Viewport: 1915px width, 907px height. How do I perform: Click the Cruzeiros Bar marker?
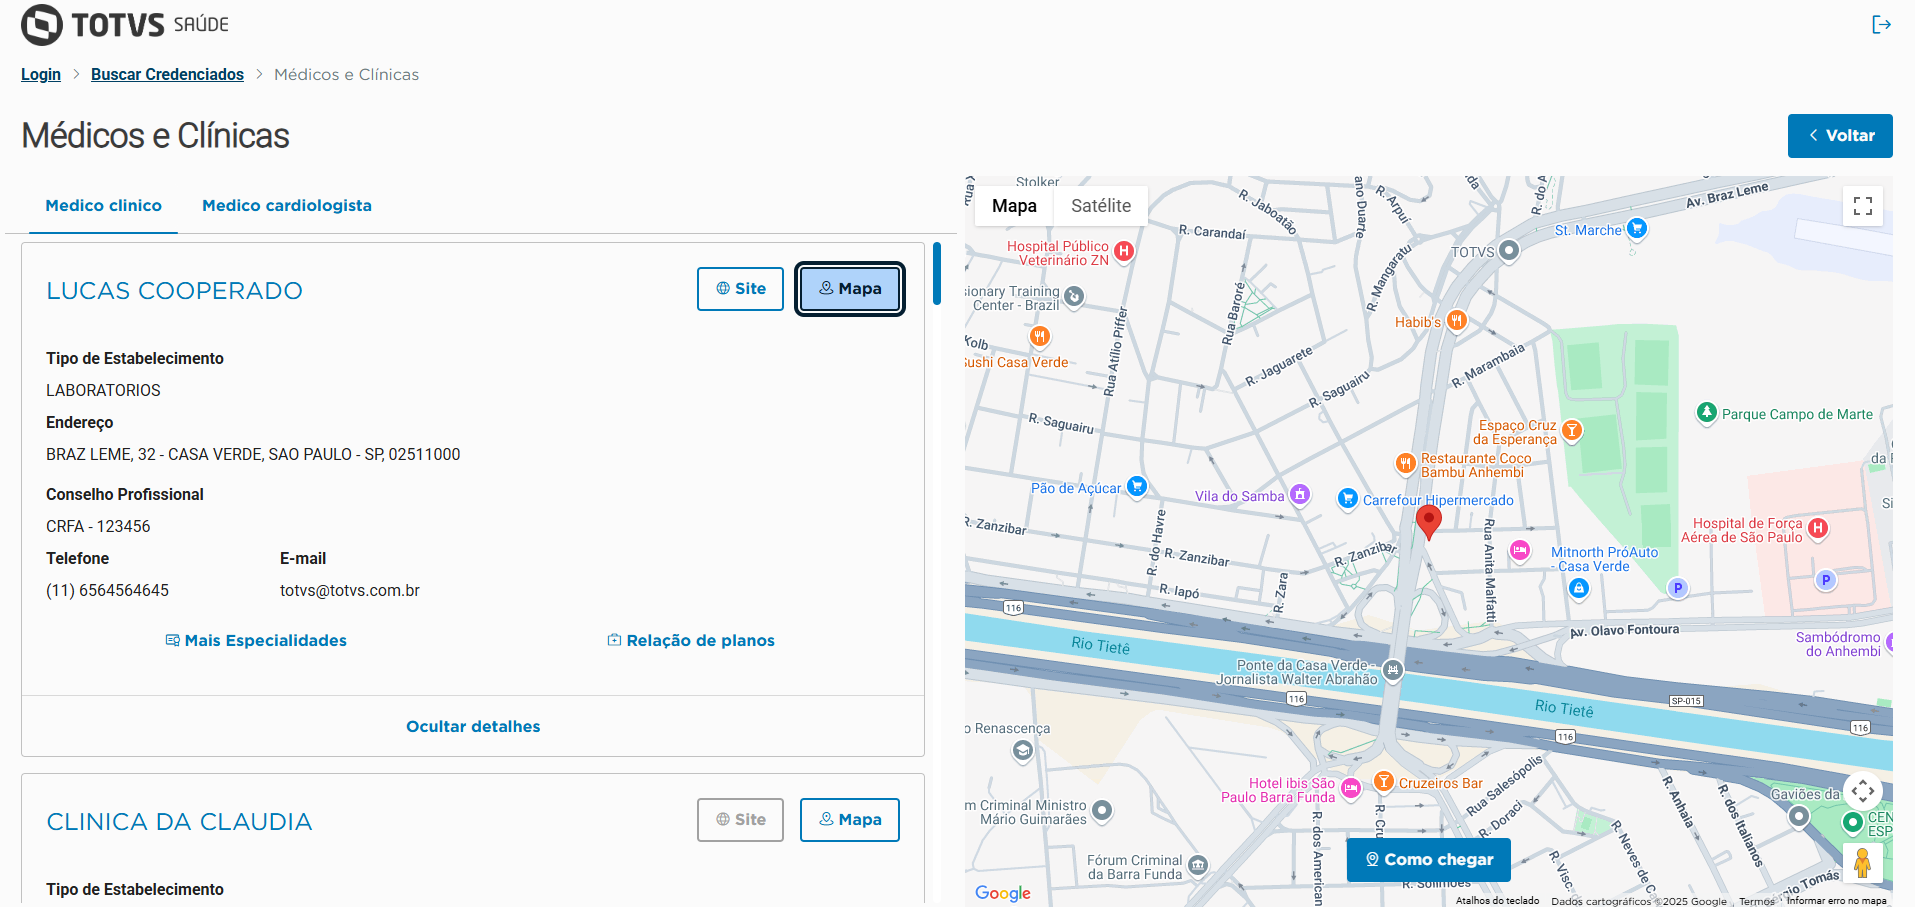pyautogui.click(x=1384, y=782)
